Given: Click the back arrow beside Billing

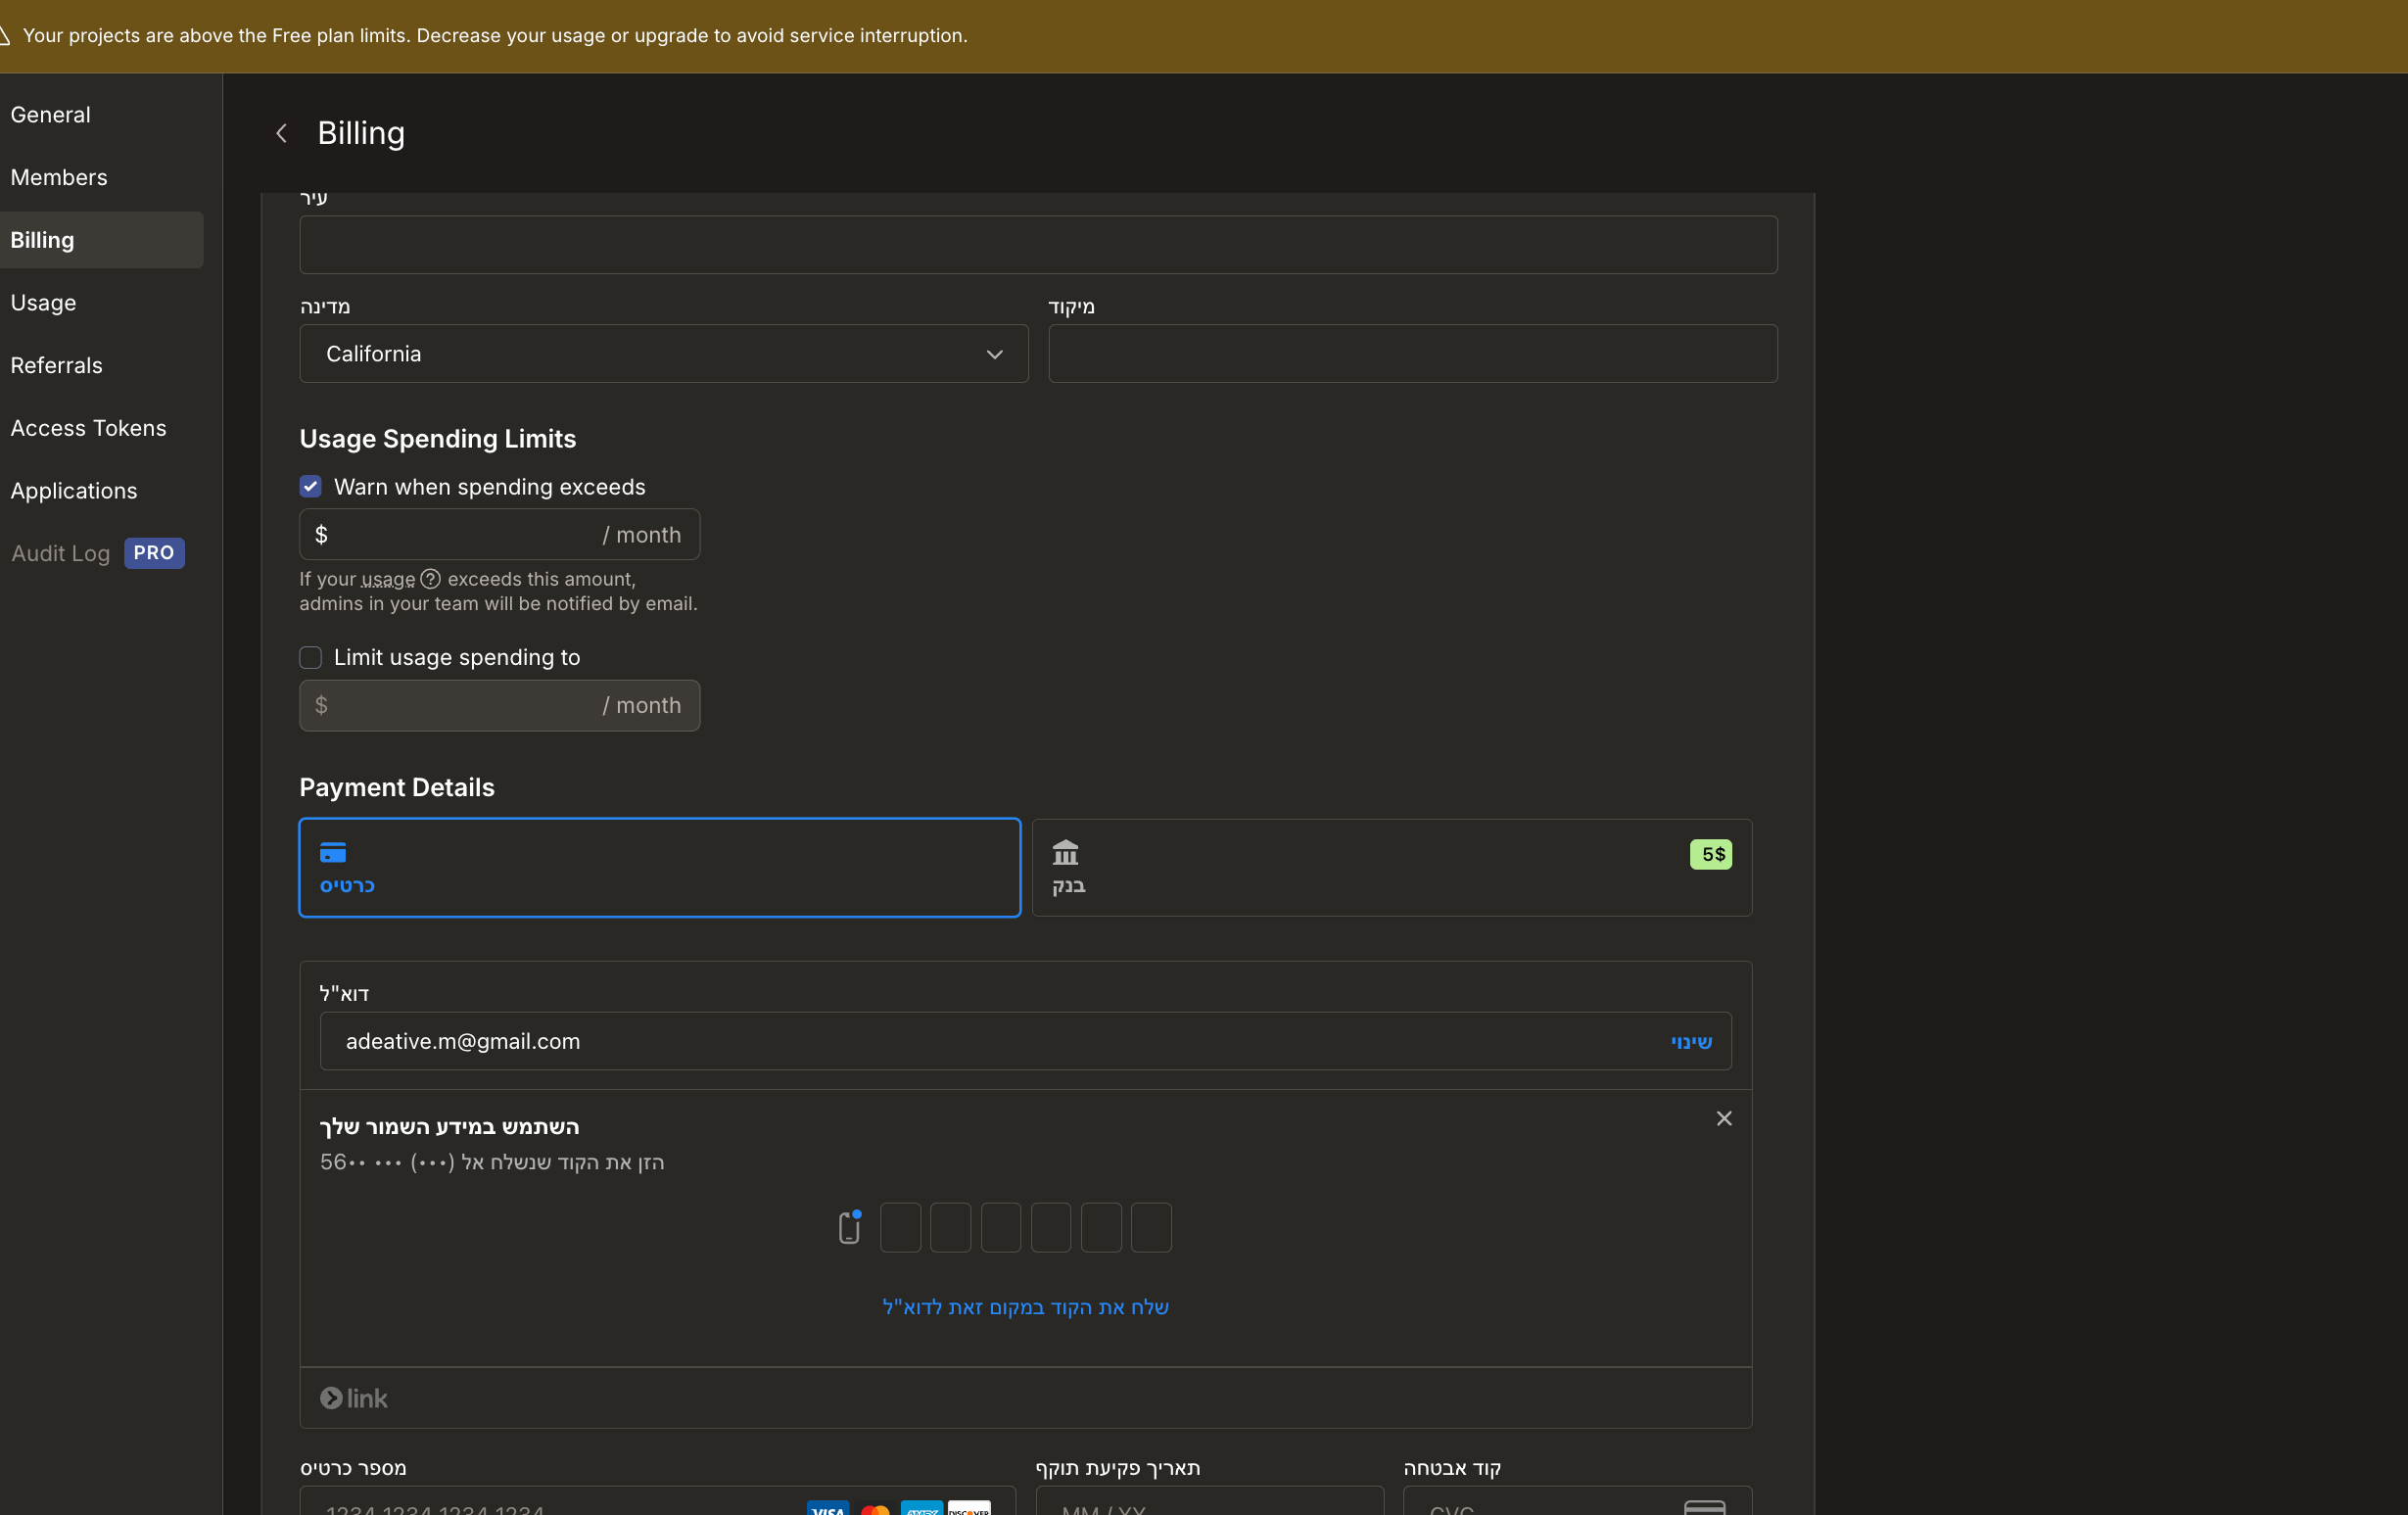Looking at the screenshot, I should click(x=281, y=133).
